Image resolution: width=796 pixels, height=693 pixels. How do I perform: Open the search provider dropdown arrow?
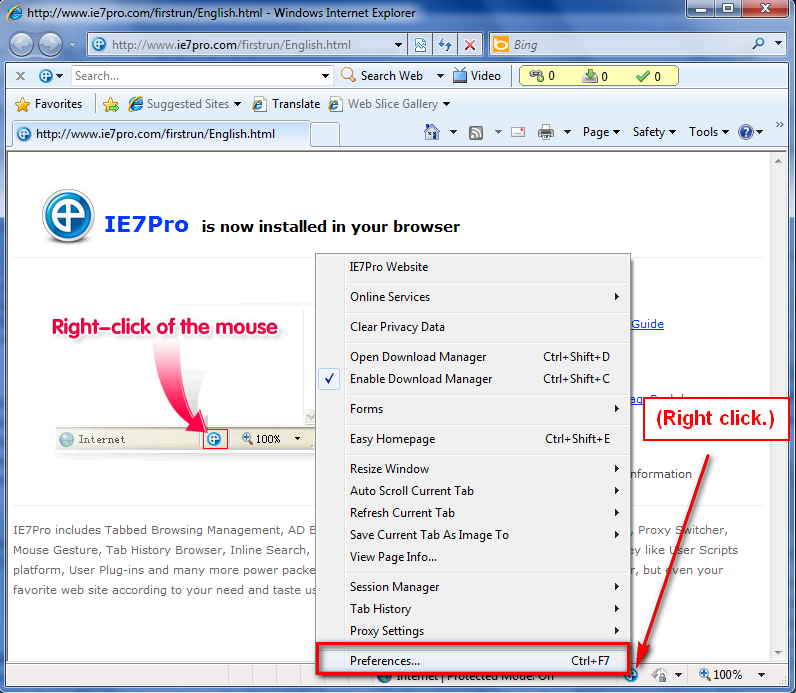tap(779, 44)
